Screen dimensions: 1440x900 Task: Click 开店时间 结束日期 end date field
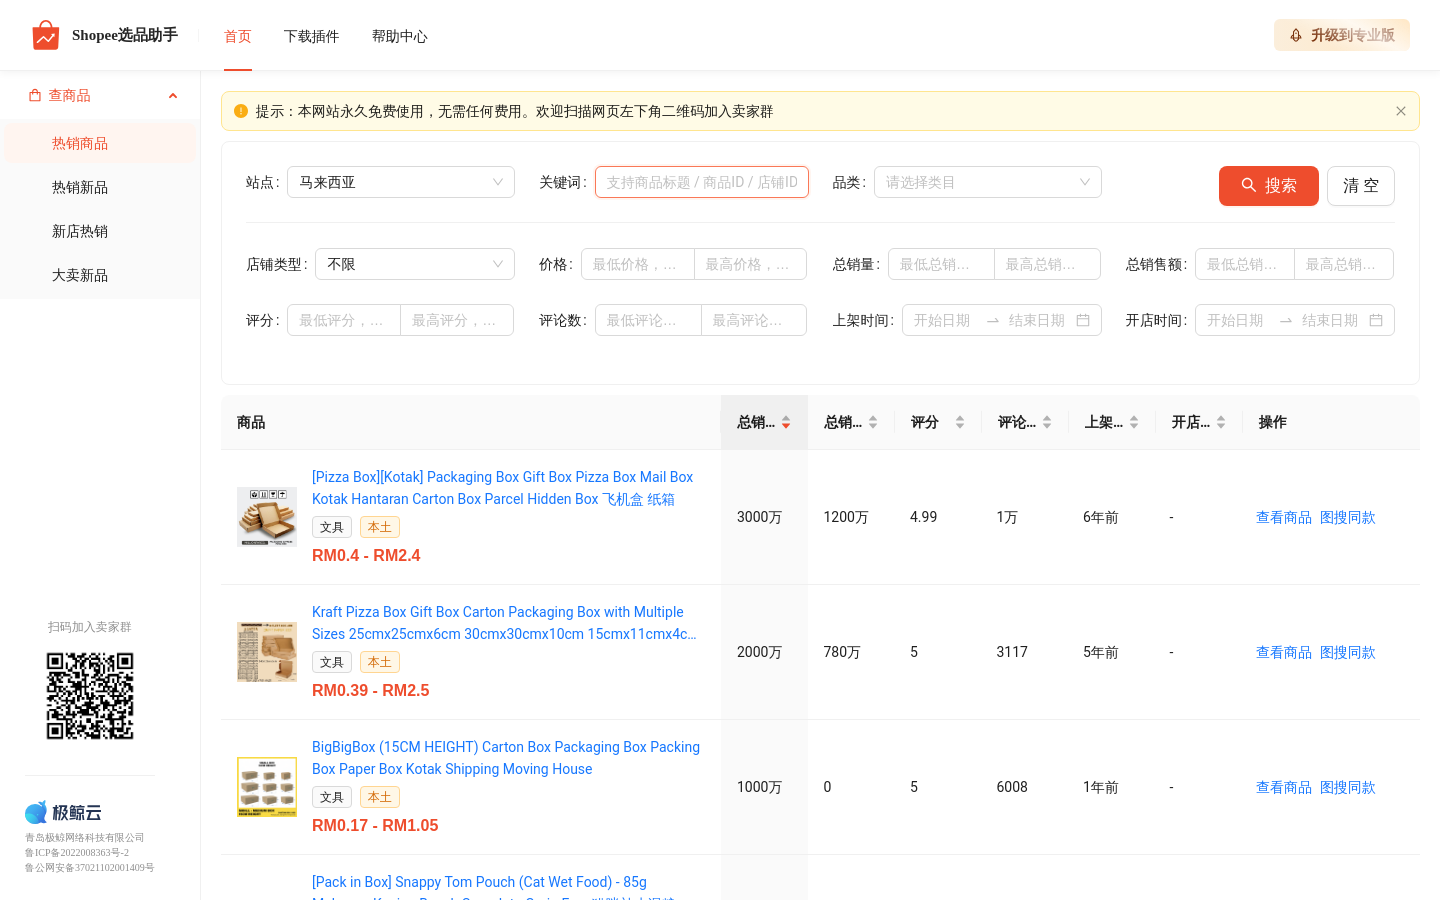(x=1330, y=320)
